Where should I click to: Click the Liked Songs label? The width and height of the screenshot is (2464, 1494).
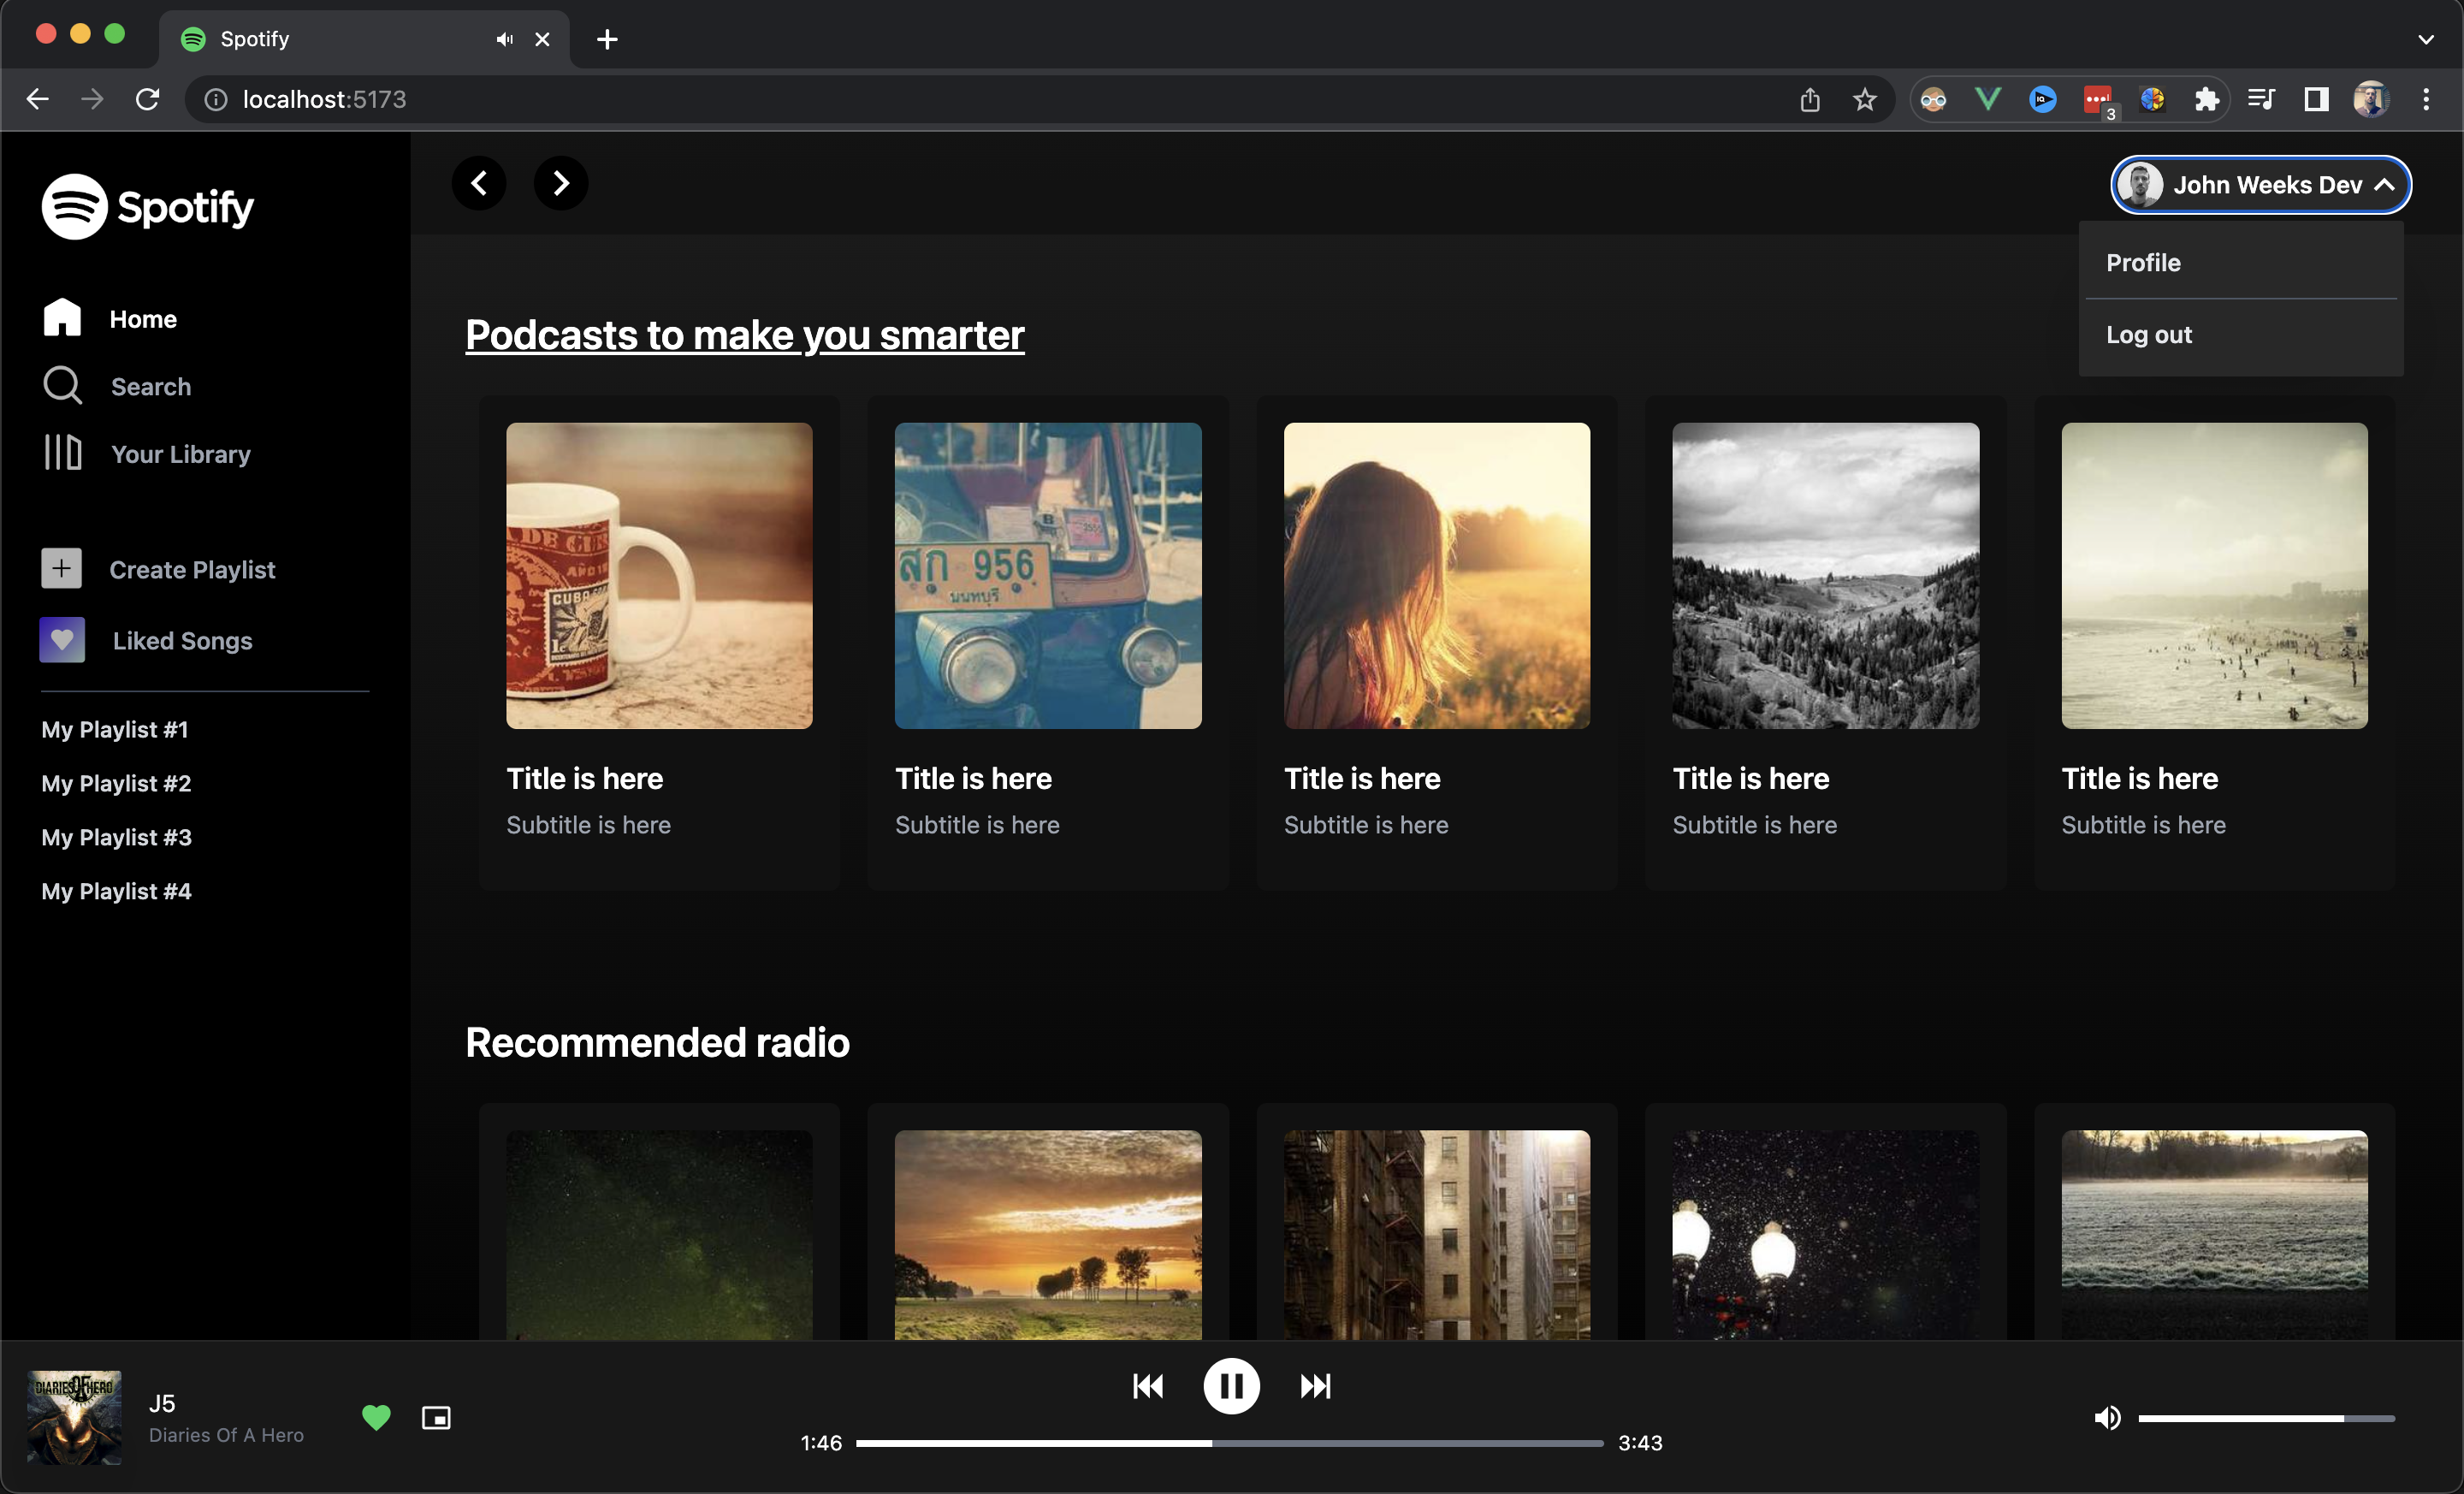coord(182,641)
